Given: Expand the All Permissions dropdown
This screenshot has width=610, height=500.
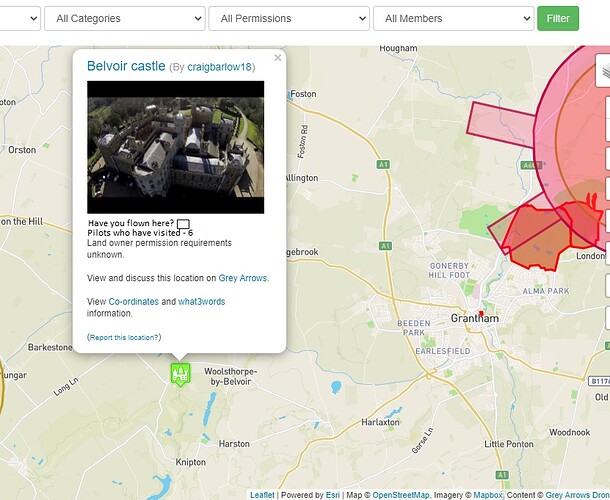Looking at the screenshot, I should [x=288, y=18].
